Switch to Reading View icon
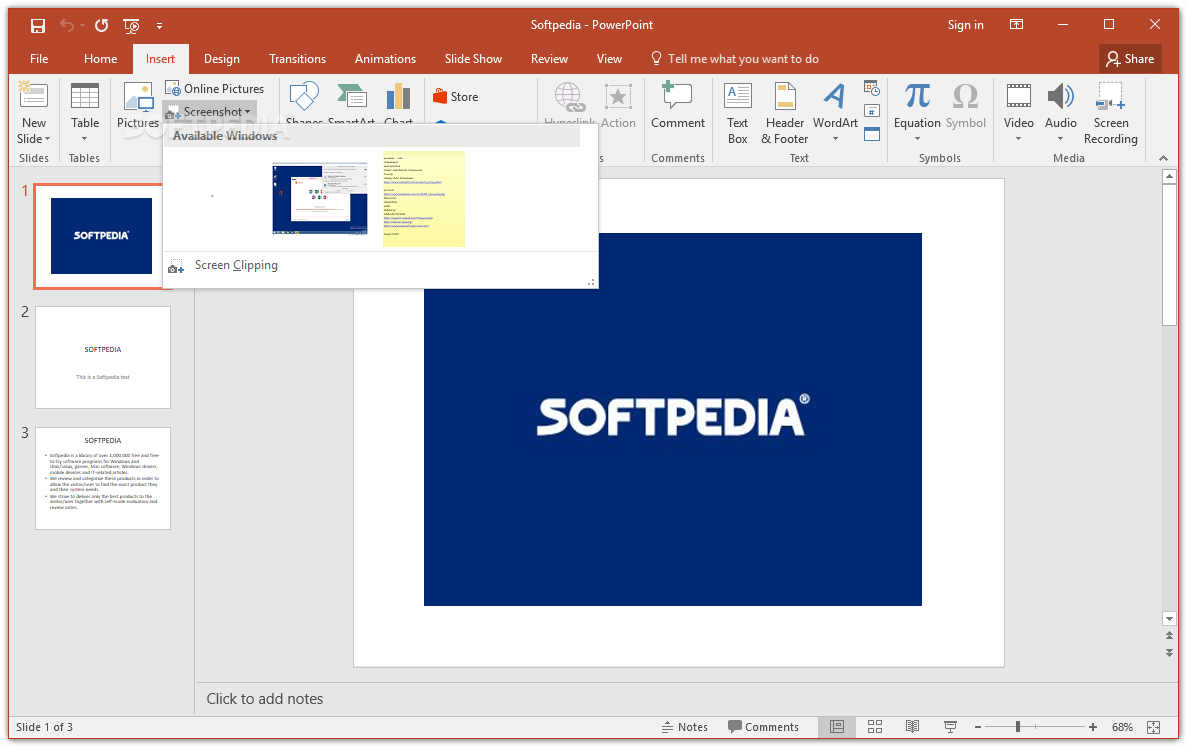This screenshot has height=747, width=1187. click(912, 727)
